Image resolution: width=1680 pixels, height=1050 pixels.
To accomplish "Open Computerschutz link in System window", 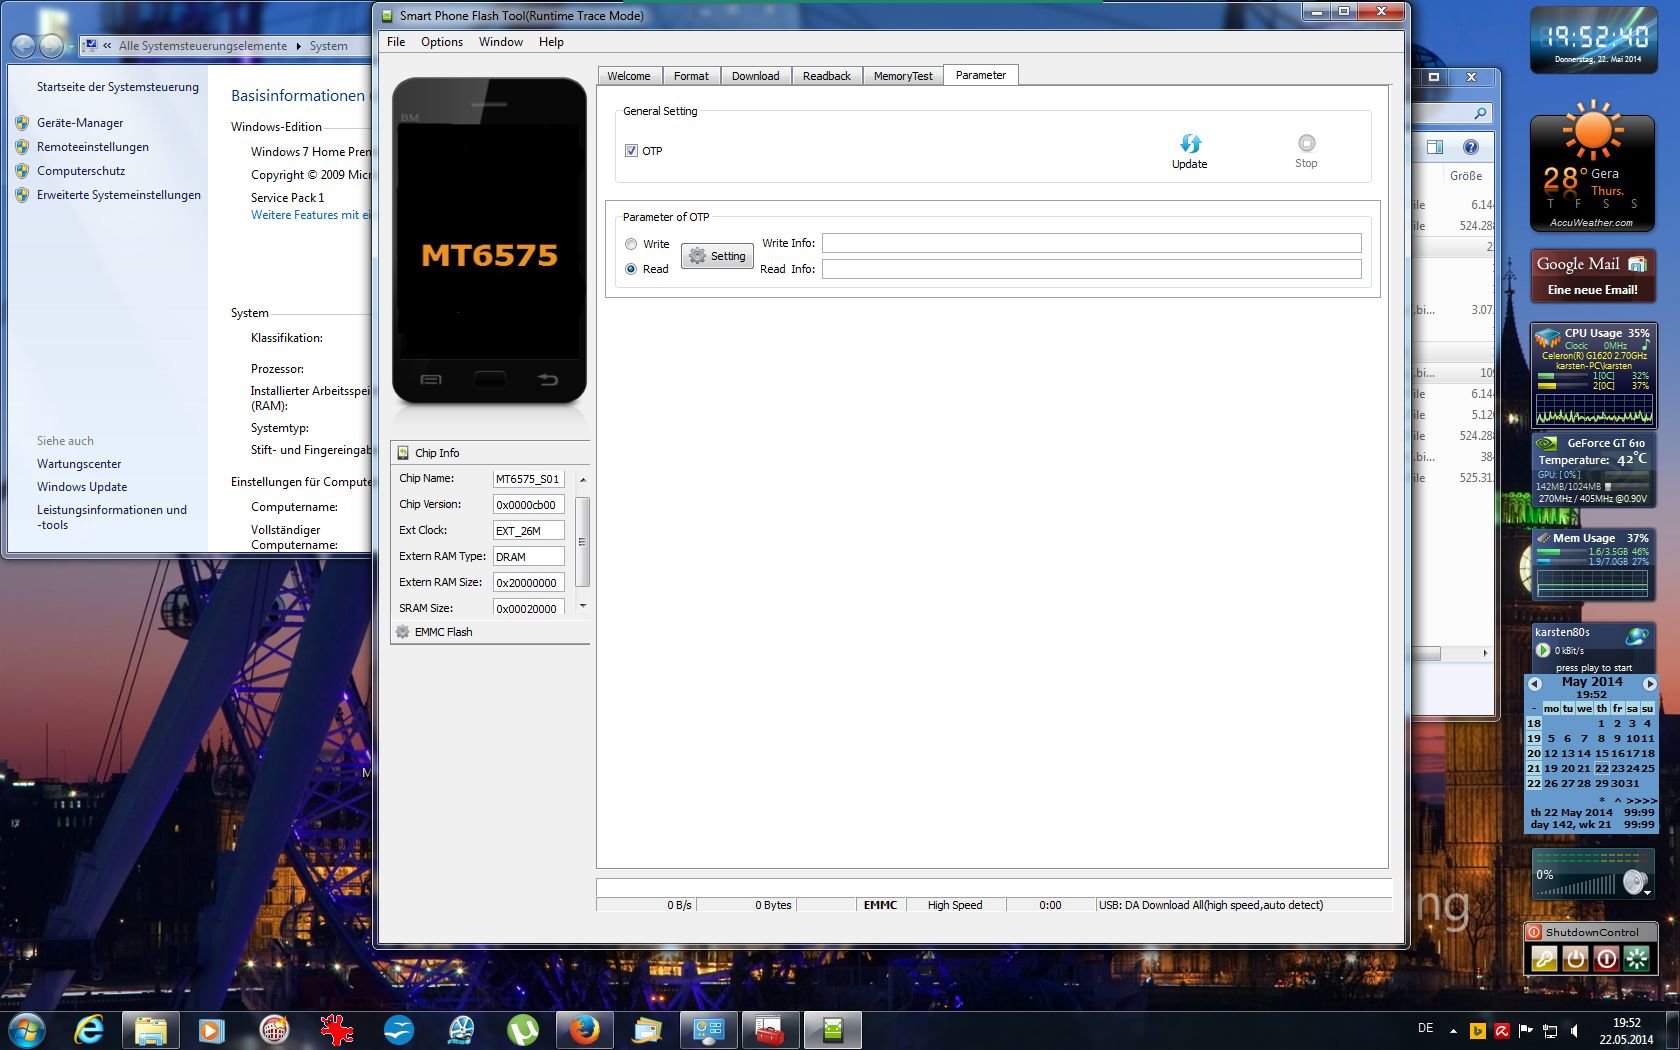I will 81,171.
